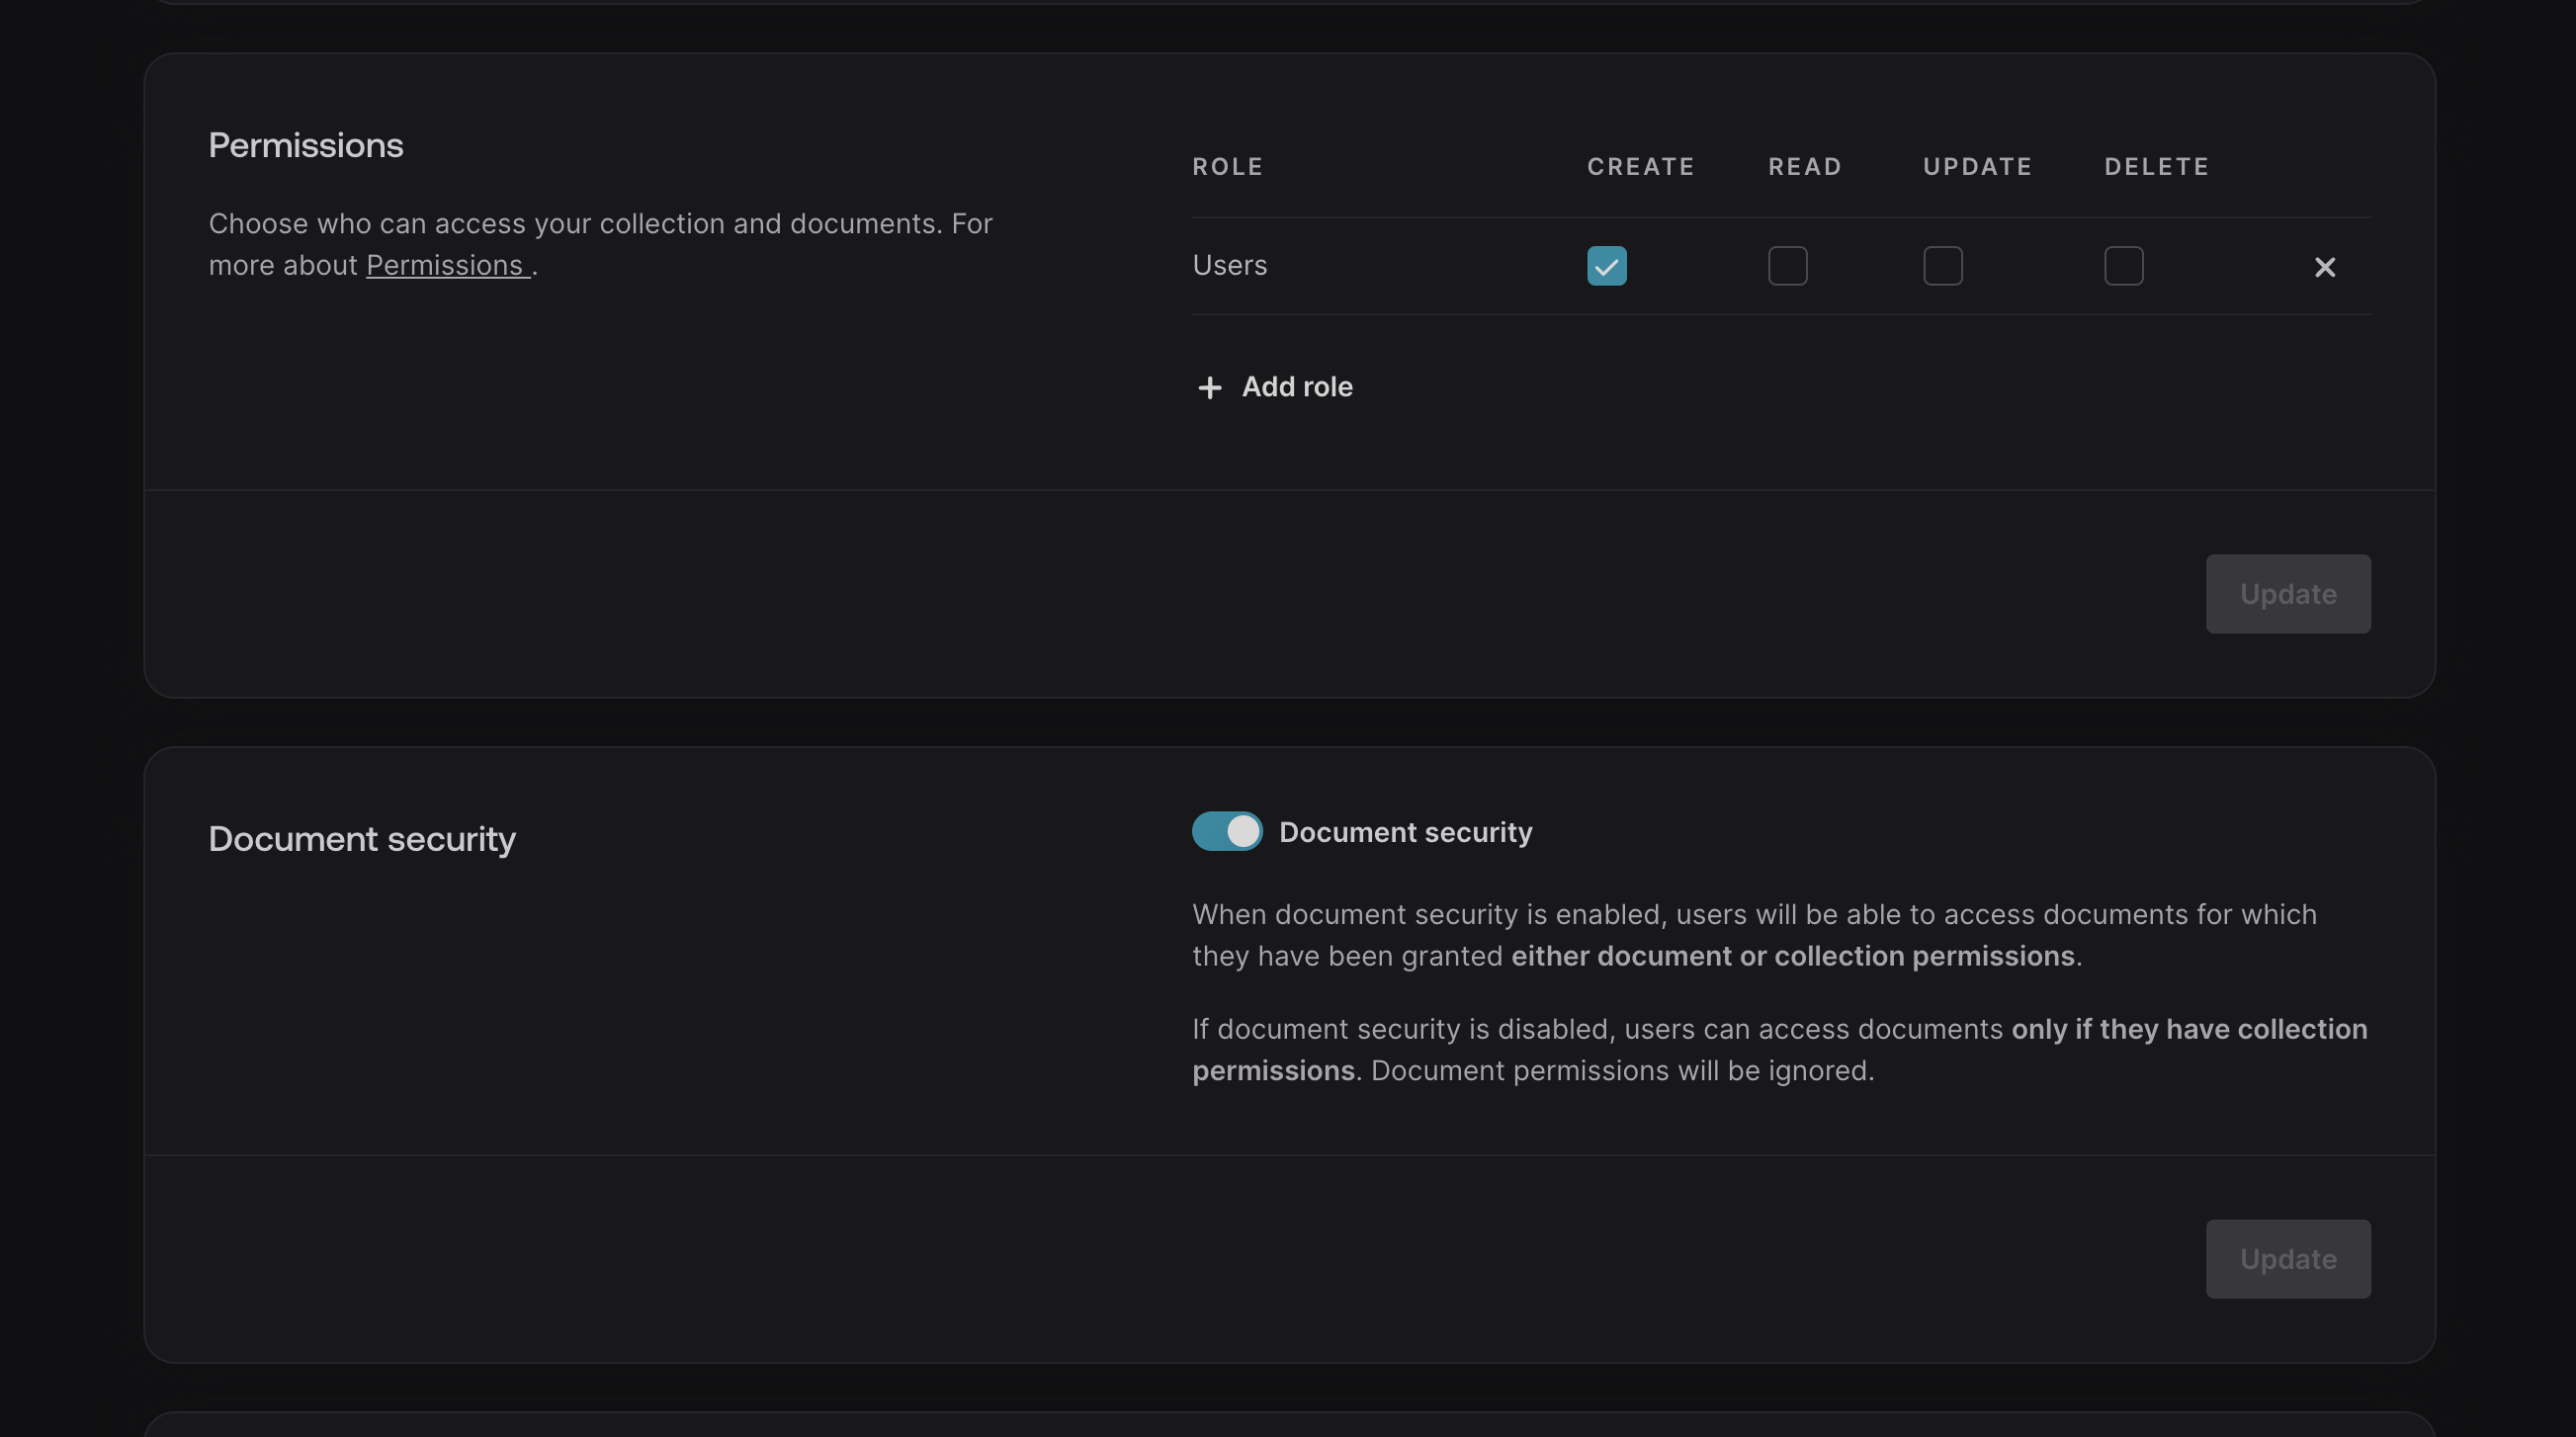The height and width of the screenshot is (1437, 2576).
Task: Click the Document security section heading
Action: (x=362, y=838)
